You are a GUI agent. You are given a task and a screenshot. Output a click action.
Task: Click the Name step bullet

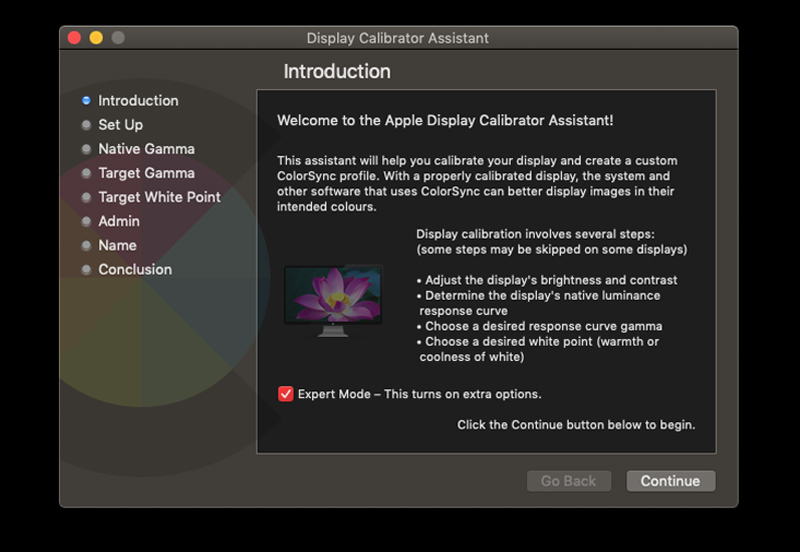point(87,245)
